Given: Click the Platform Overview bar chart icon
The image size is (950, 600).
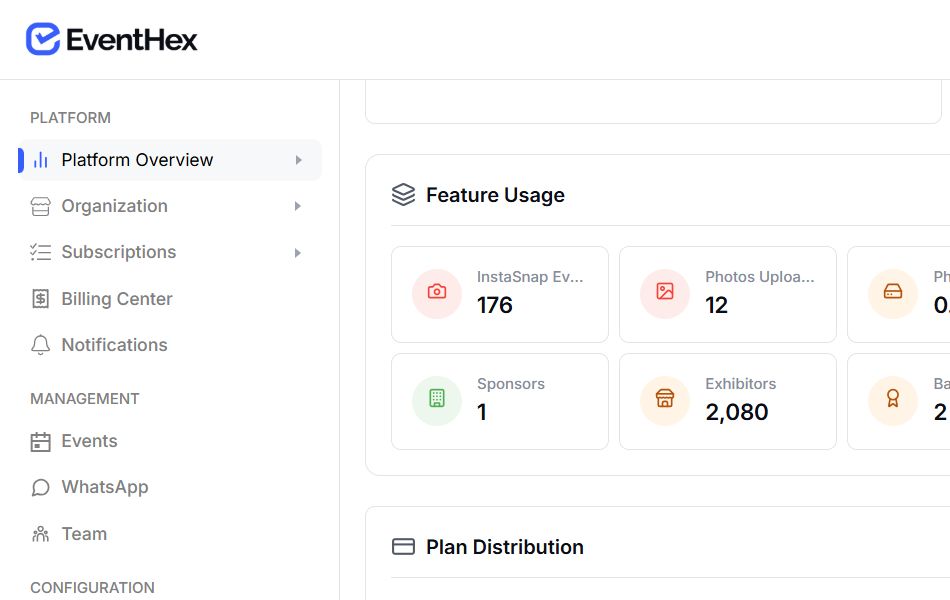Looking at the screenshot, I should pos(41,160).
